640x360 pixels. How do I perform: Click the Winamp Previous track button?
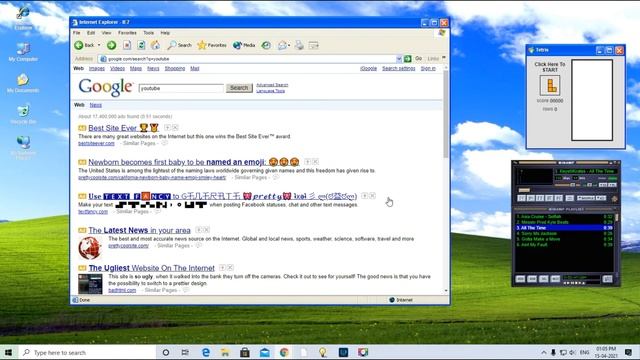tap(521, 198)
